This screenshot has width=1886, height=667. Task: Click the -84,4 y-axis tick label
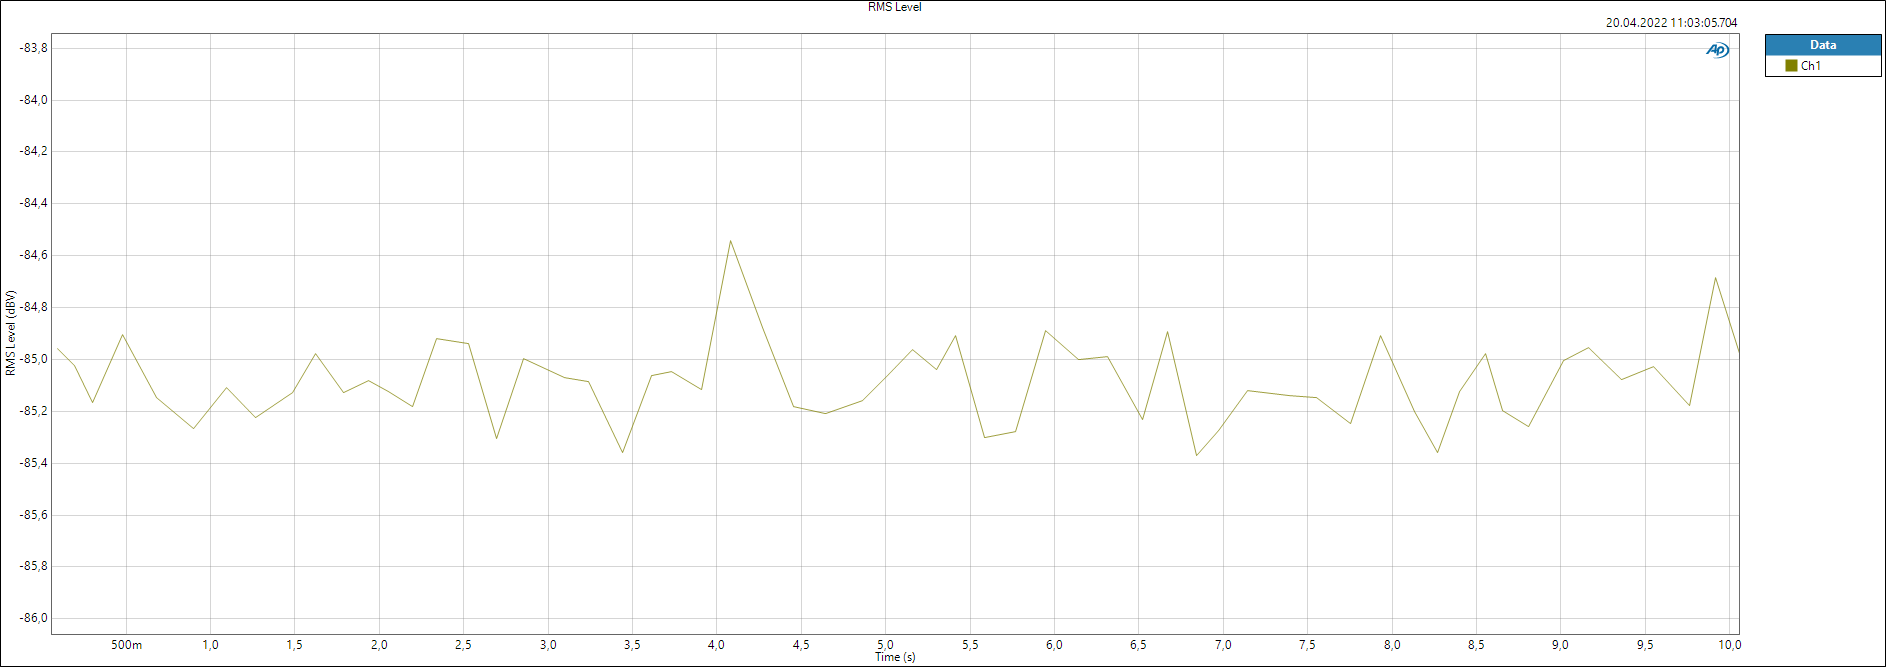tap(33, 203)
